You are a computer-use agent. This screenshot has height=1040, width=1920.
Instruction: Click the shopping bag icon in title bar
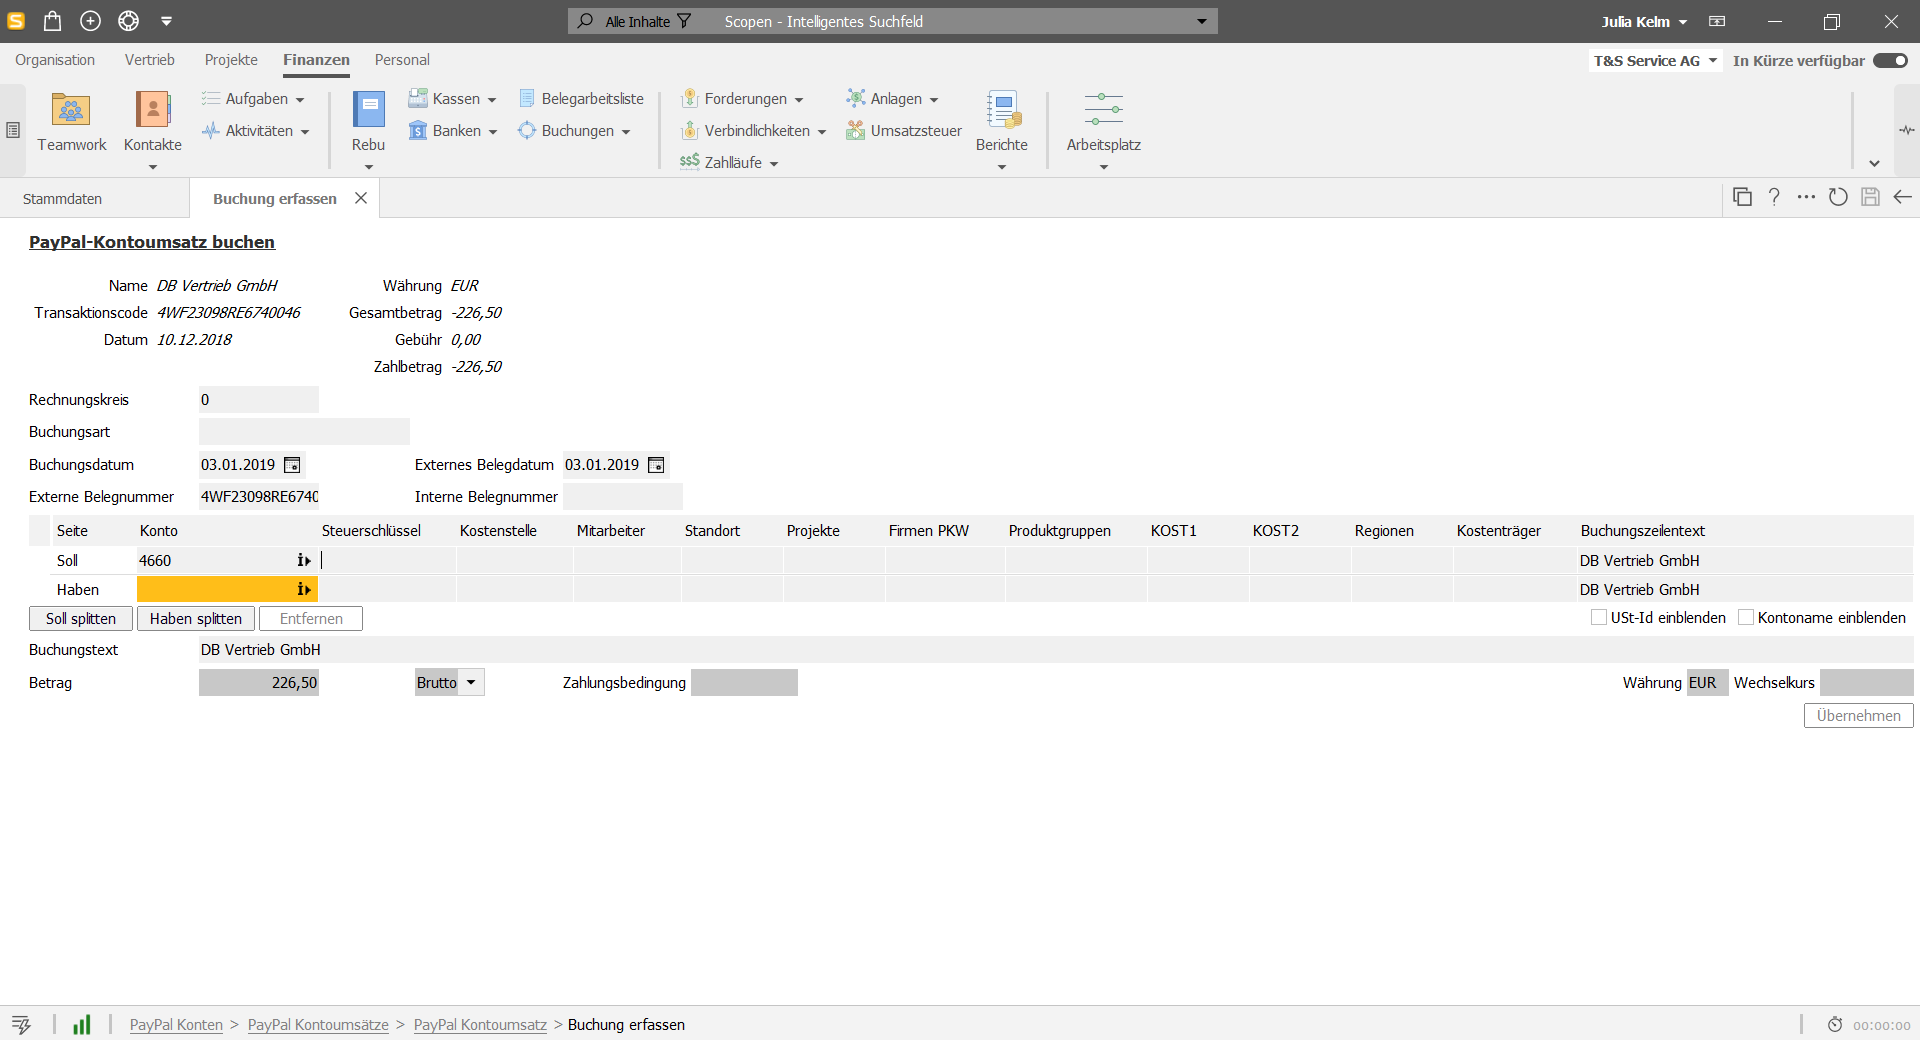point(52,21)
